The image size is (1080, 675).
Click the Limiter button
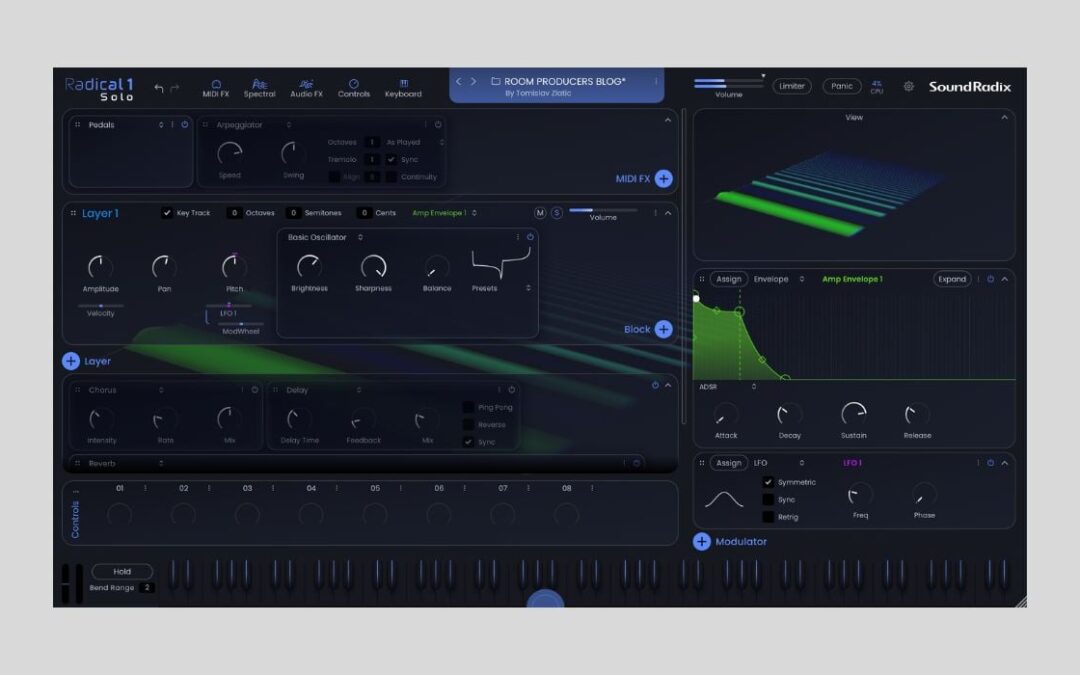[791, 86]
